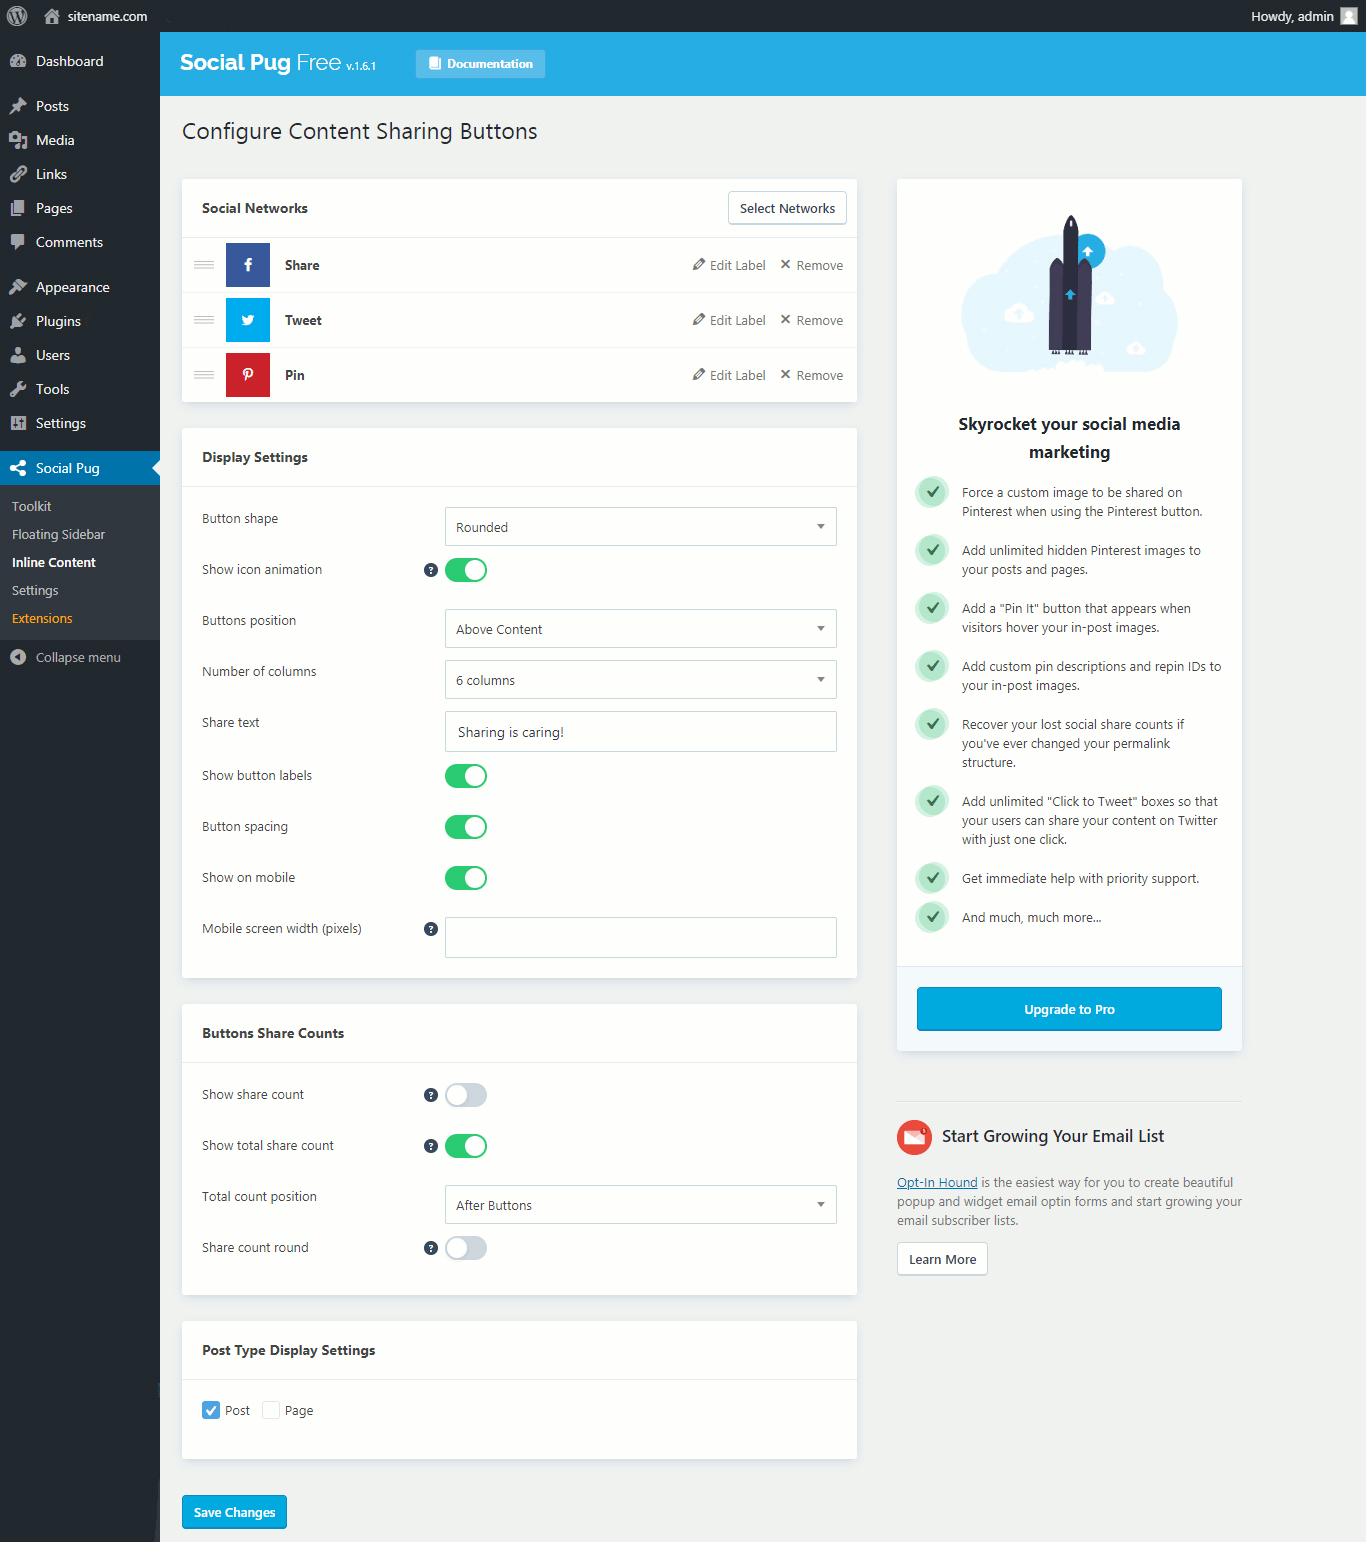Enable Show share count switch
Viewport: 1366px width, 1542px height.
coord(466,1095)
